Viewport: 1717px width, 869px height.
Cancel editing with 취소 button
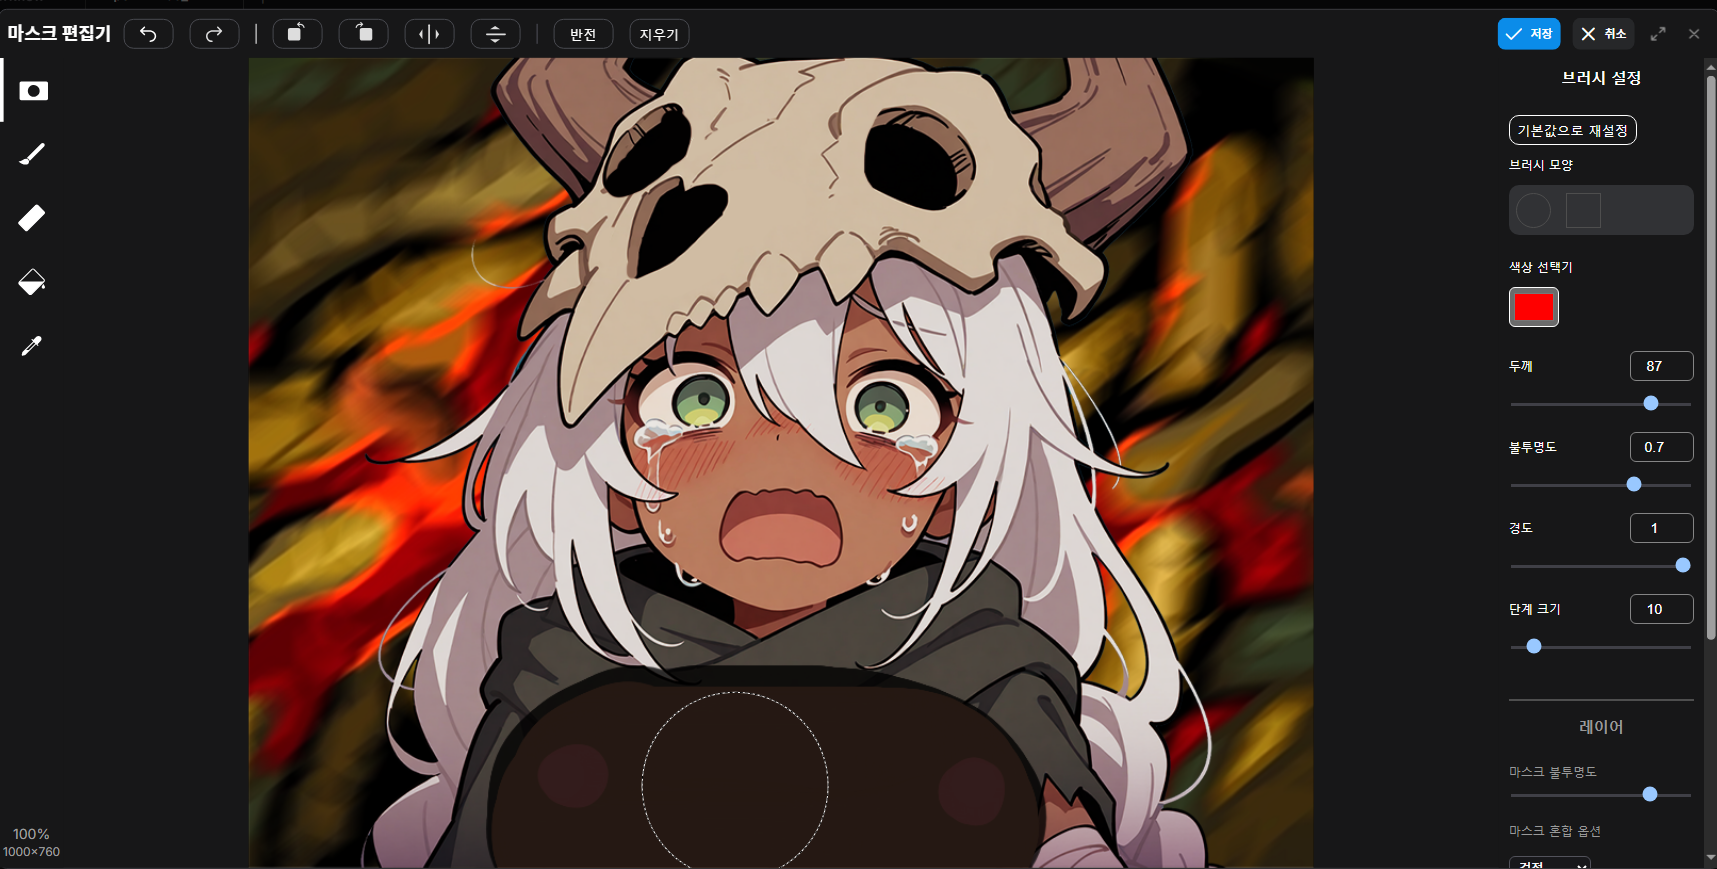tap(1604, 34)
